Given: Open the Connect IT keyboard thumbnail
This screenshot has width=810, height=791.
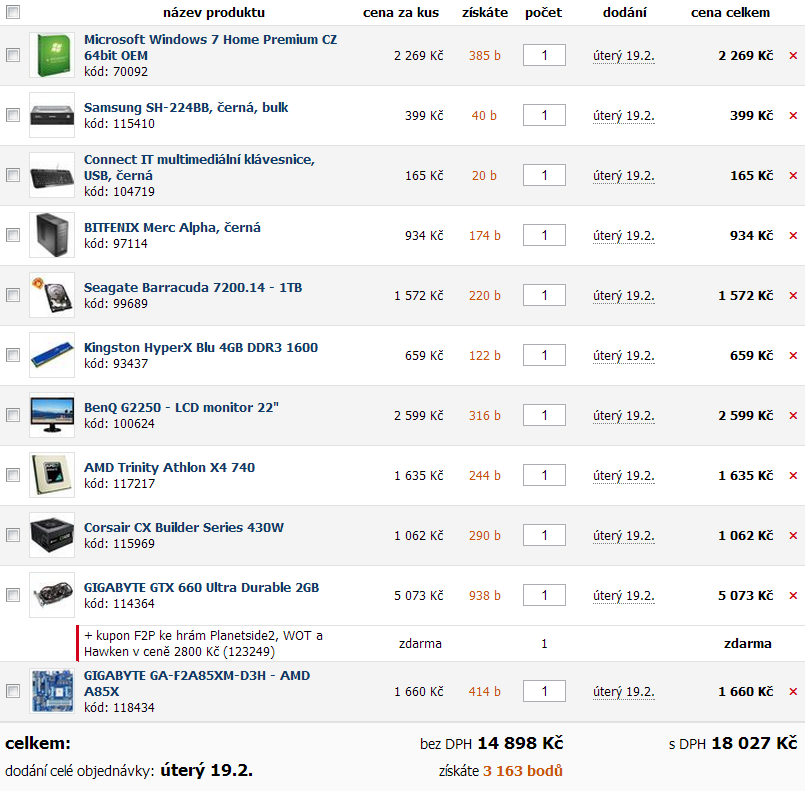Looking at the screenshot, I should click(52, 175).
